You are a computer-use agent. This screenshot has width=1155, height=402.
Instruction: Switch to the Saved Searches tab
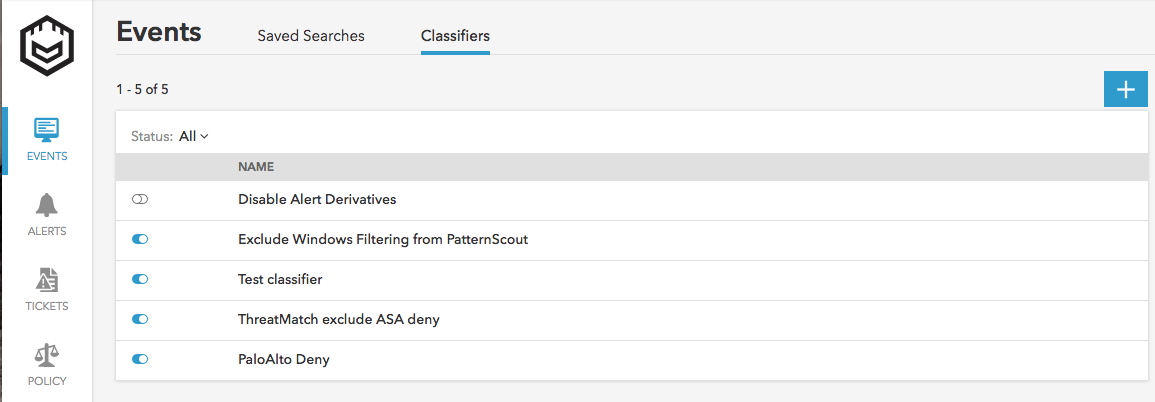click(311, 36)
